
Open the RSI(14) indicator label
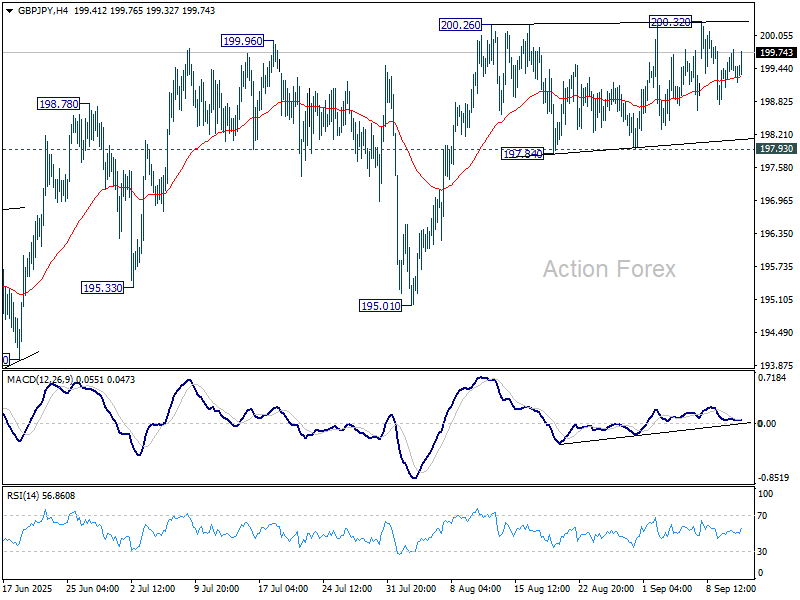click(40, 495)
